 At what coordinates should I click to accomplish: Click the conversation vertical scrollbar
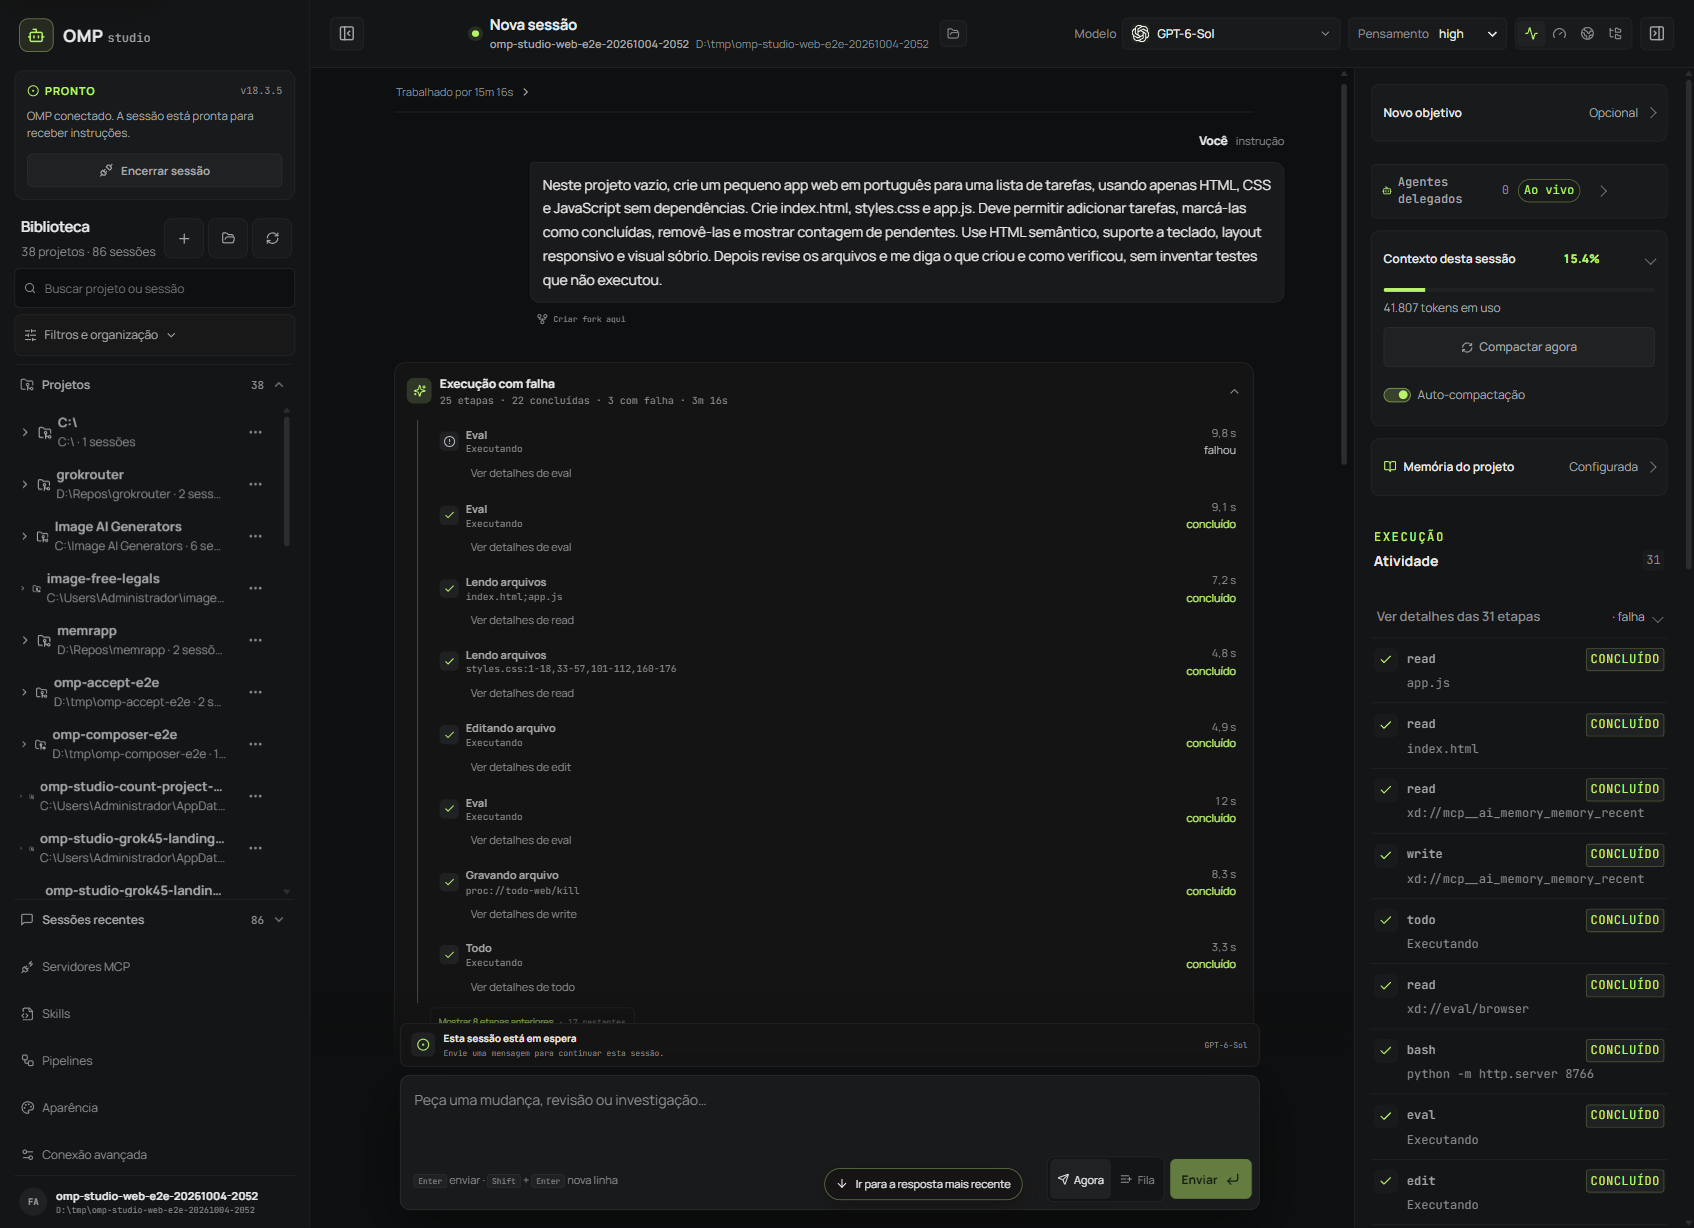pyautogui.click(x=1344, y=275)
